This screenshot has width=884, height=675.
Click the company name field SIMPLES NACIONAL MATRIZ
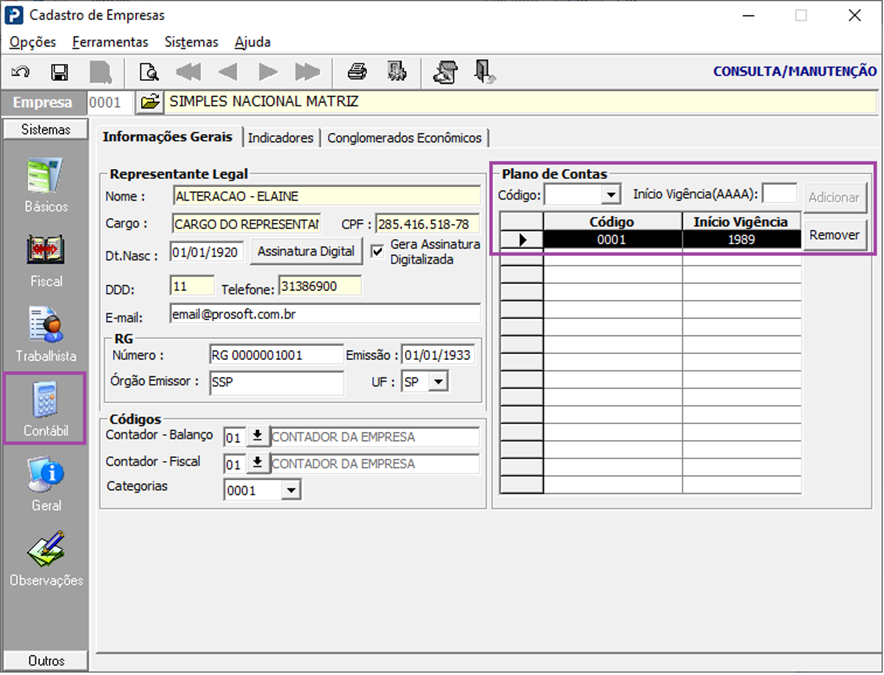520,102
